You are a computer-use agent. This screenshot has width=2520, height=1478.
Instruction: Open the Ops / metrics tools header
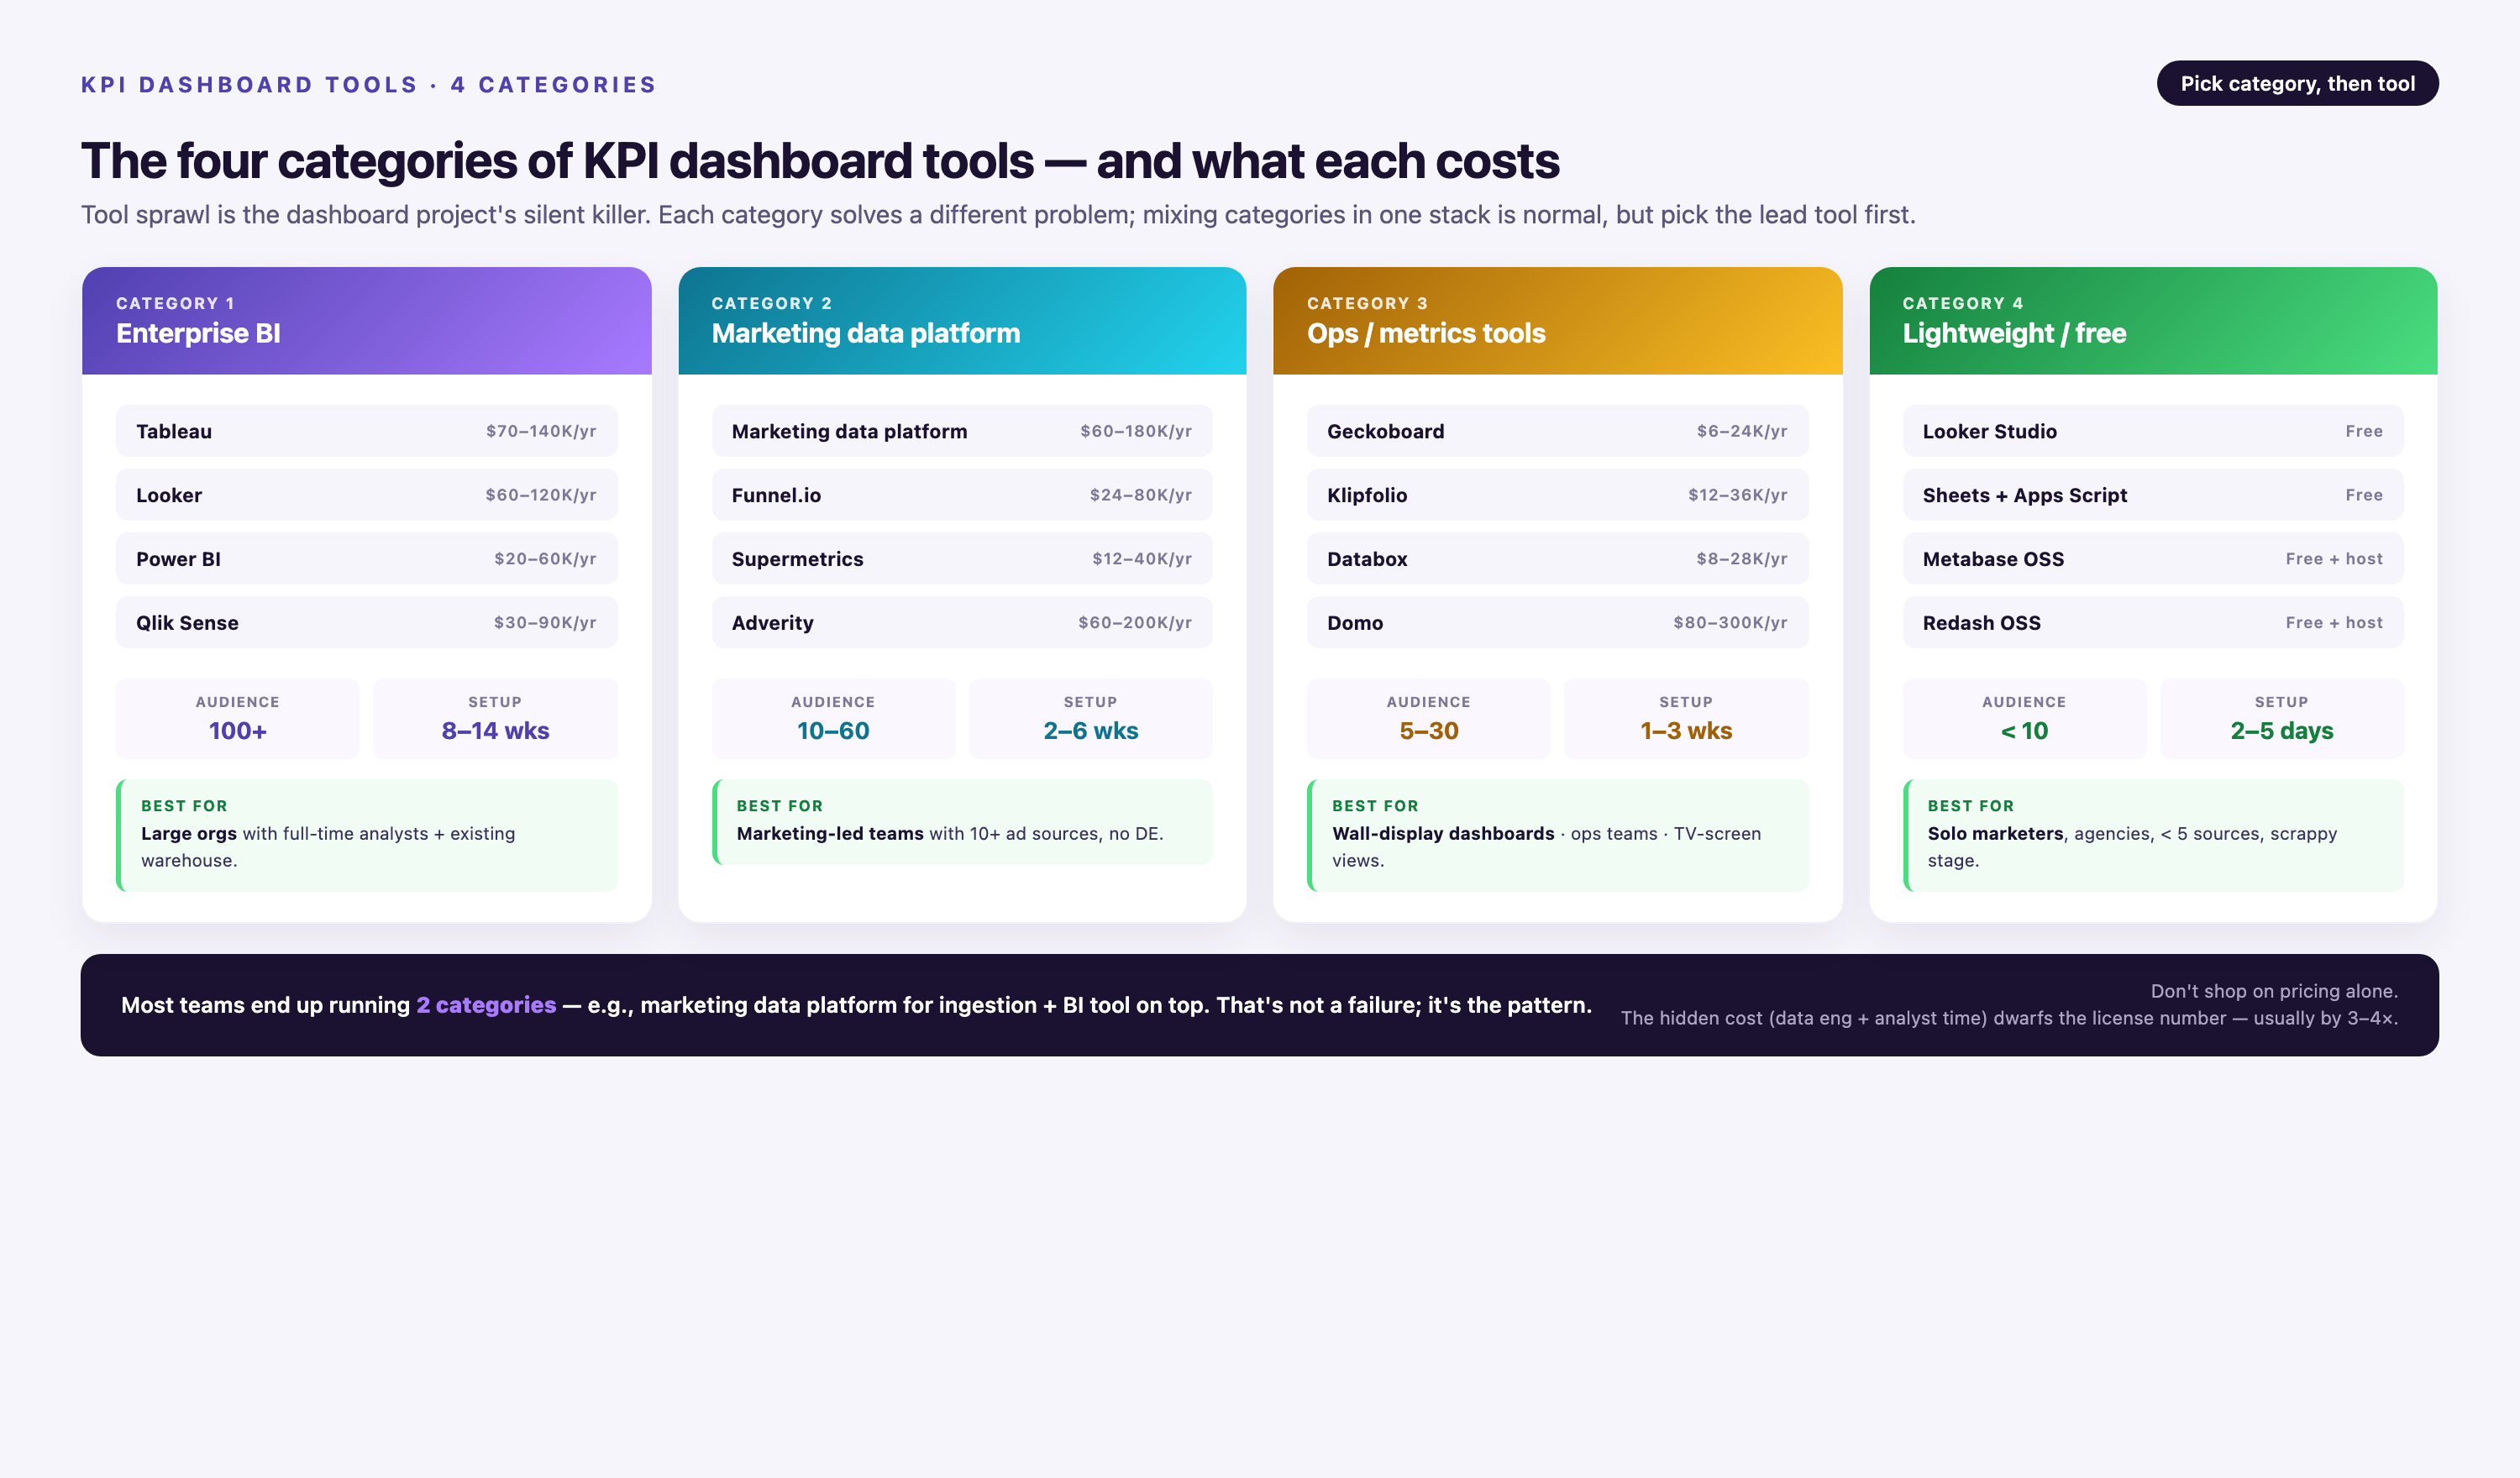(x=1557, y=321)
